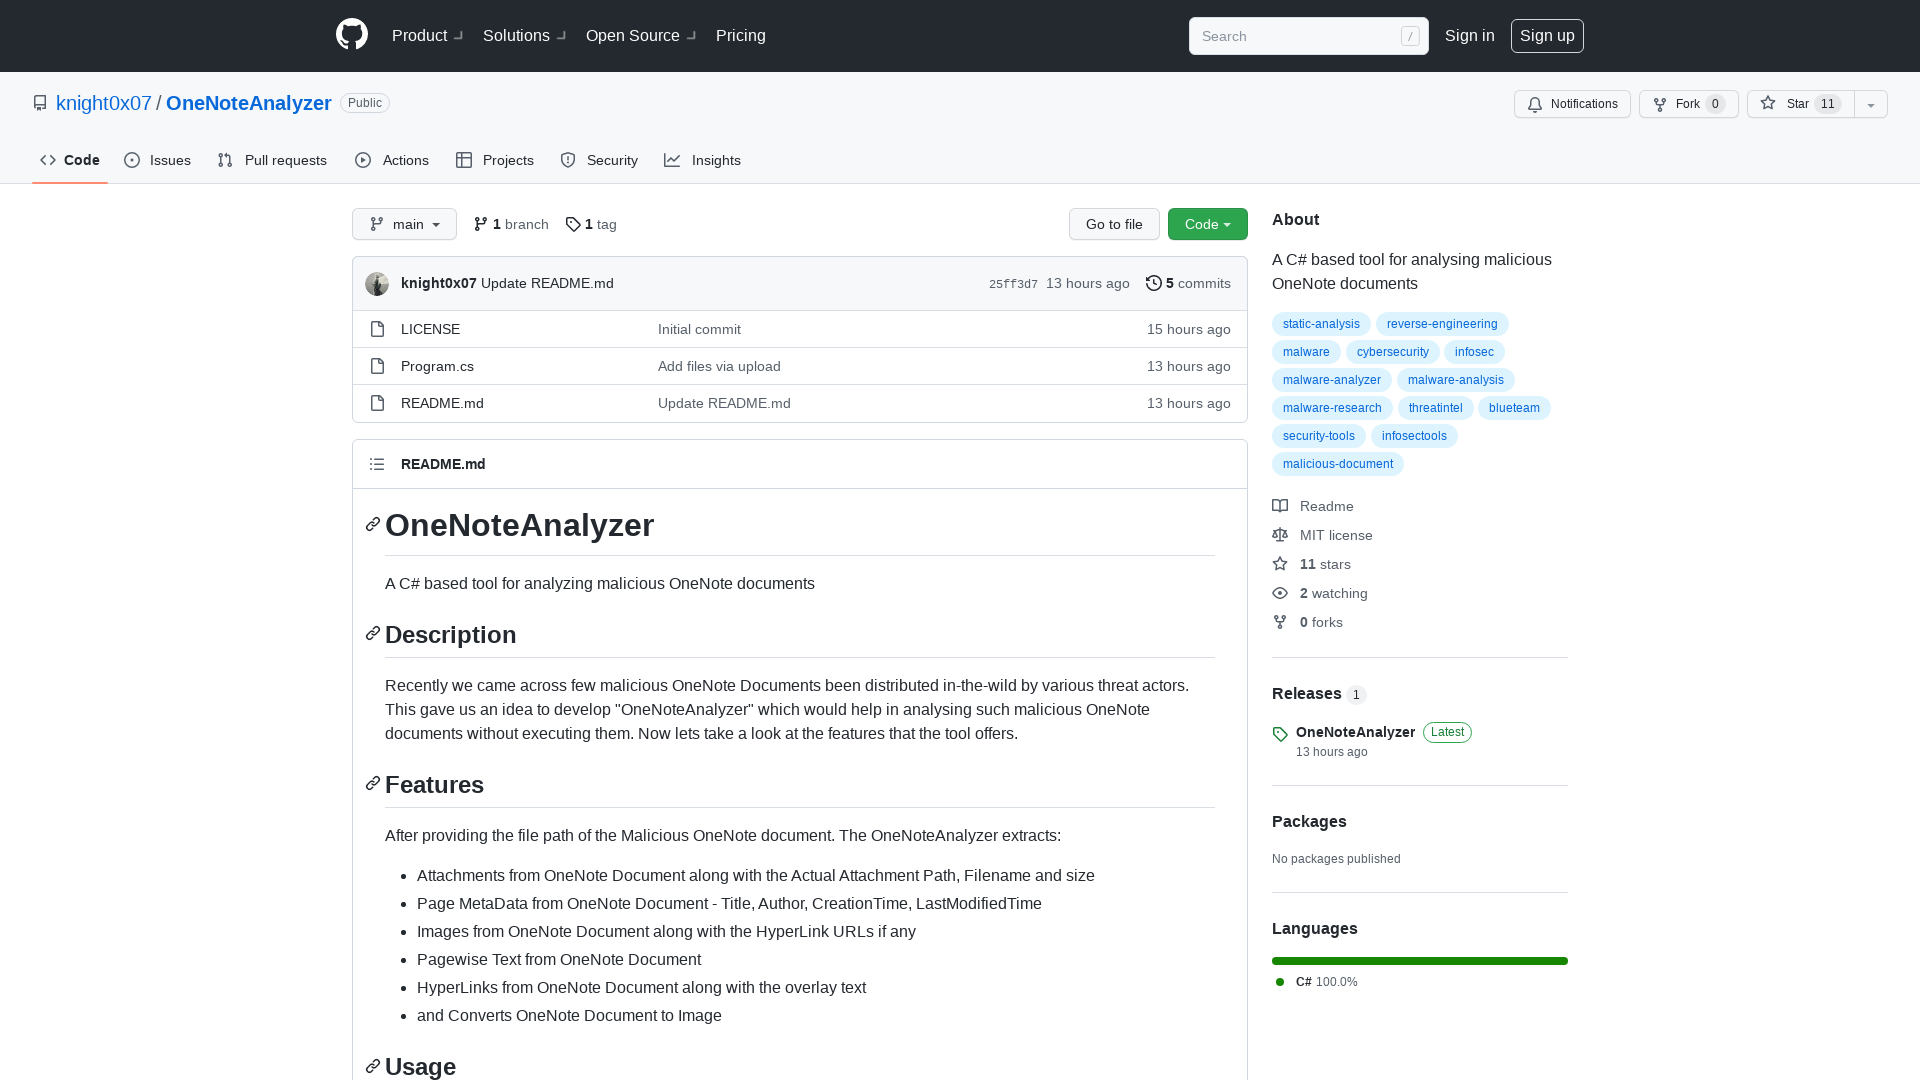Viewport: 1920px width, 1080px height.
Task: Click the anchor link icon beside Description heading
Action: 373,634
